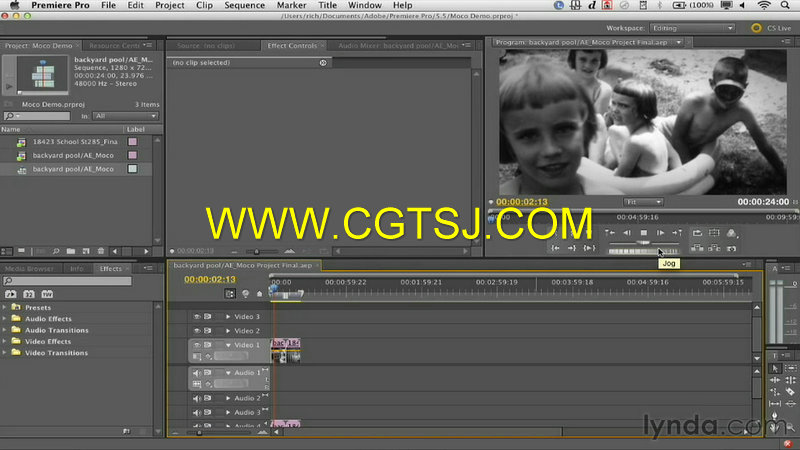
Task: Click the Extract button in Program monitor
Action: coord(714,248)
